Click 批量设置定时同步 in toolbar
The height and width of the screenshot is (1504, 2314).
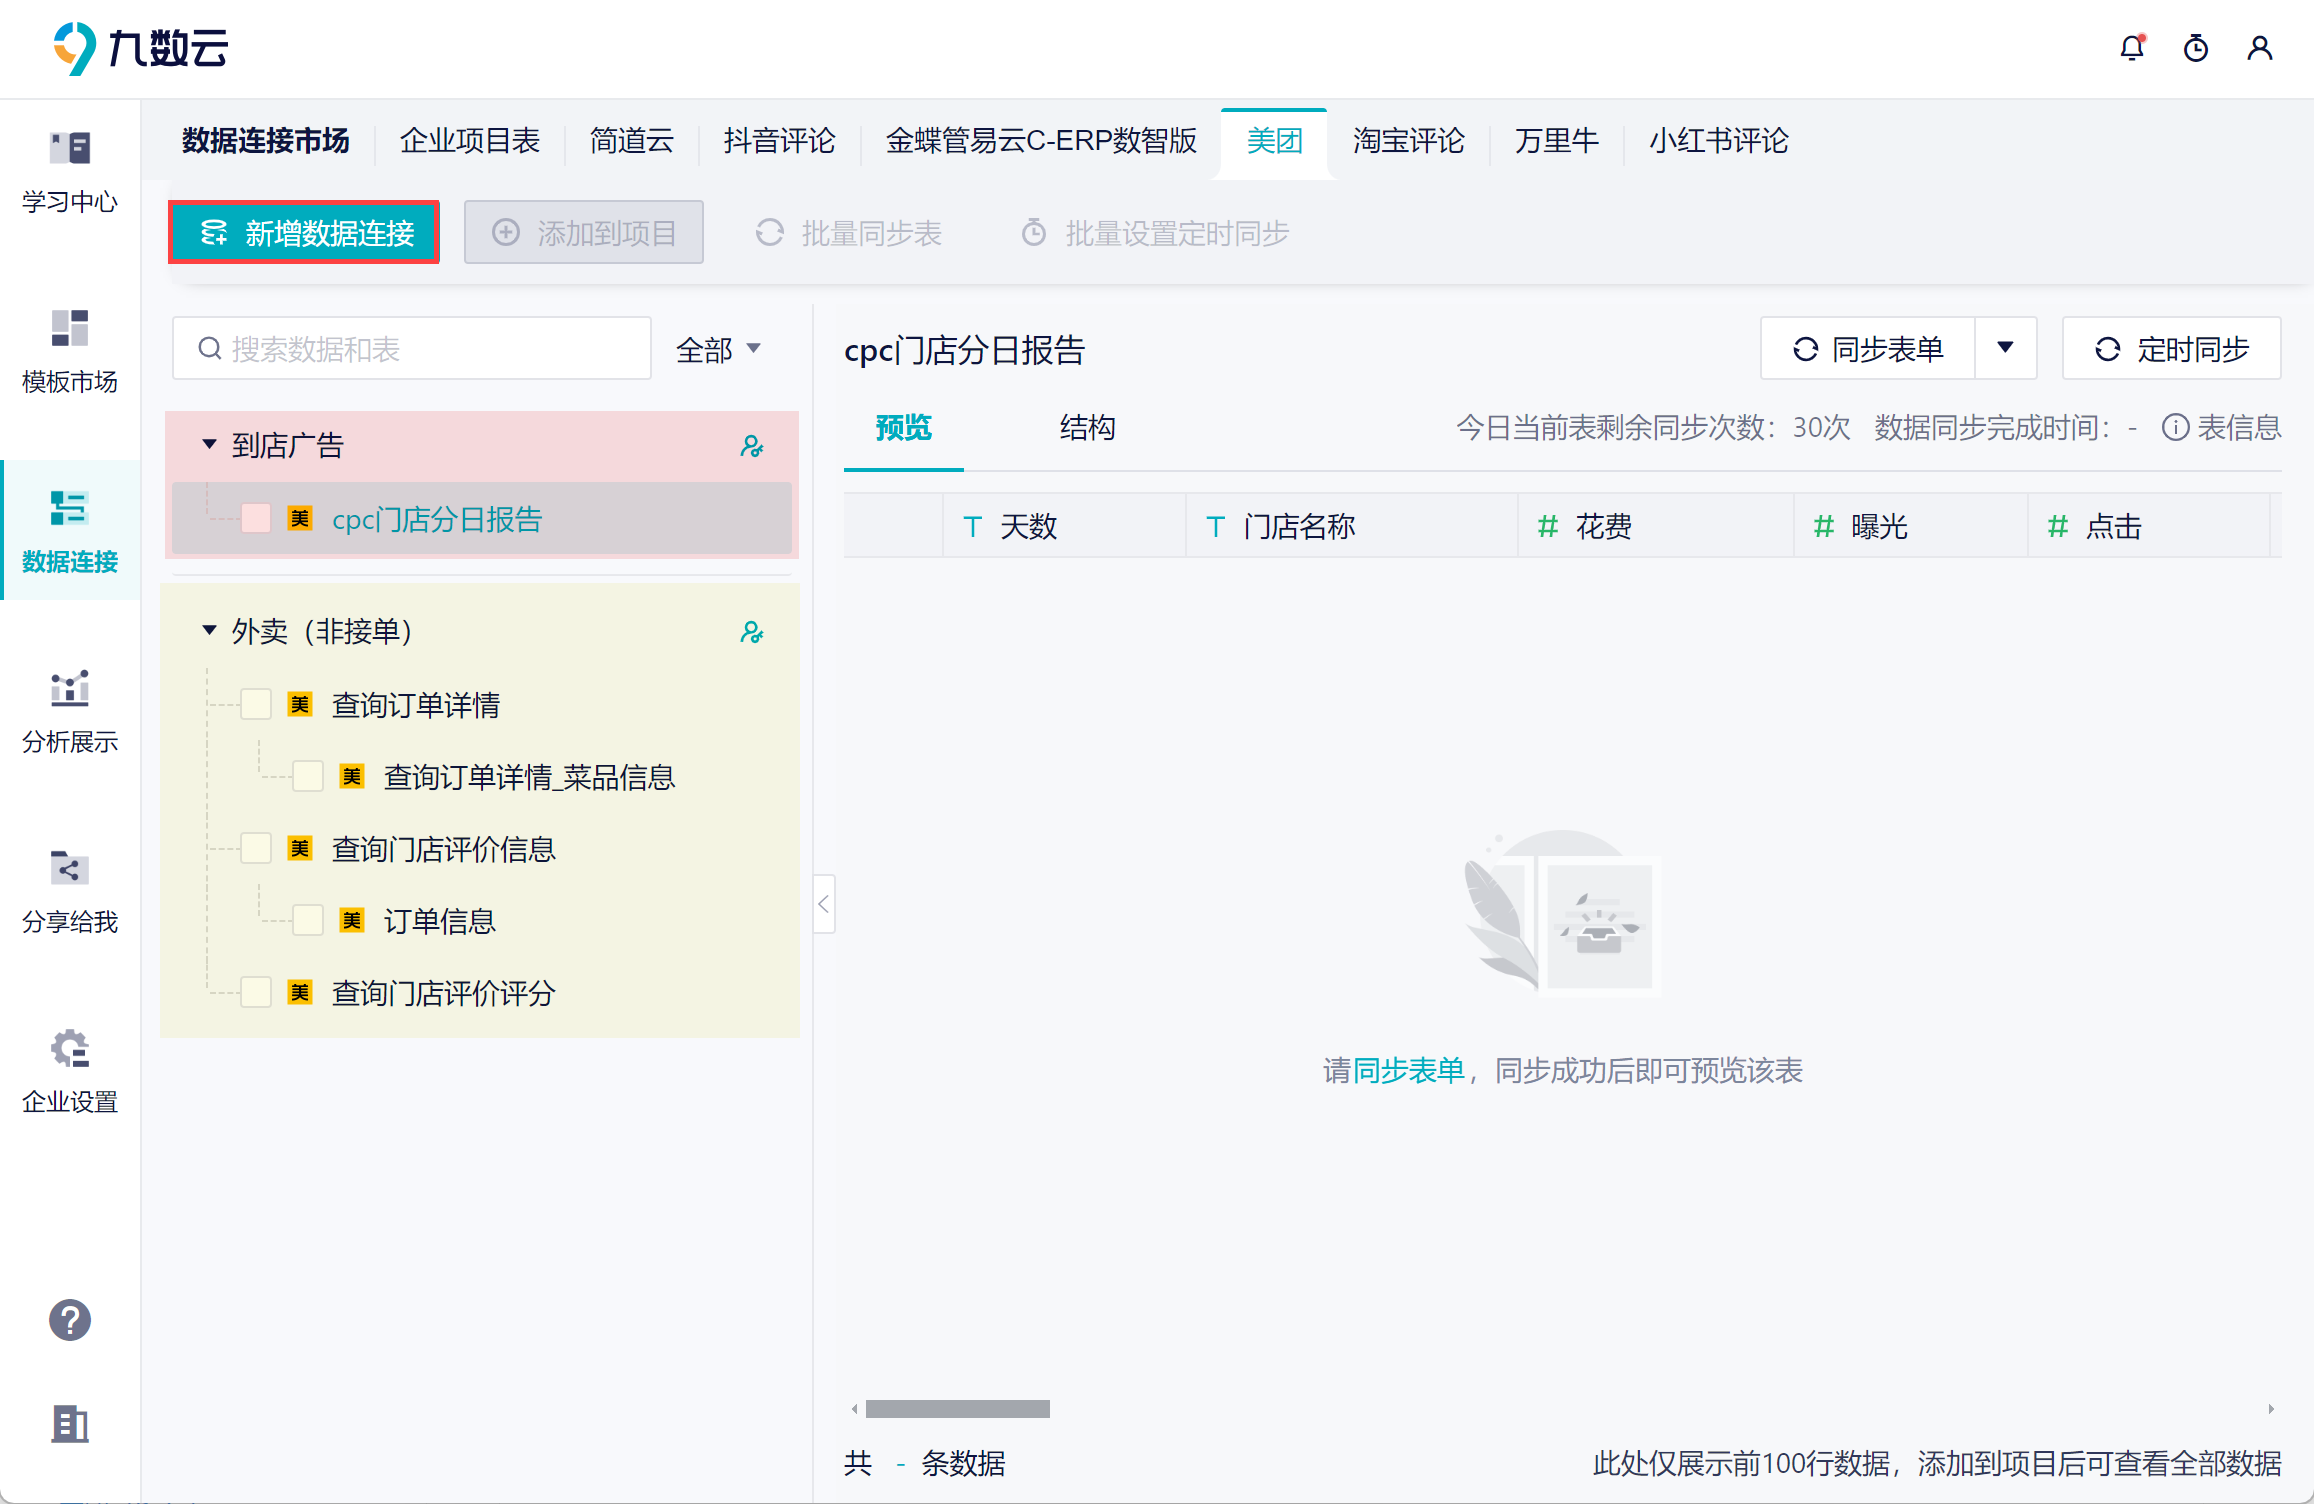[1155, 233]
